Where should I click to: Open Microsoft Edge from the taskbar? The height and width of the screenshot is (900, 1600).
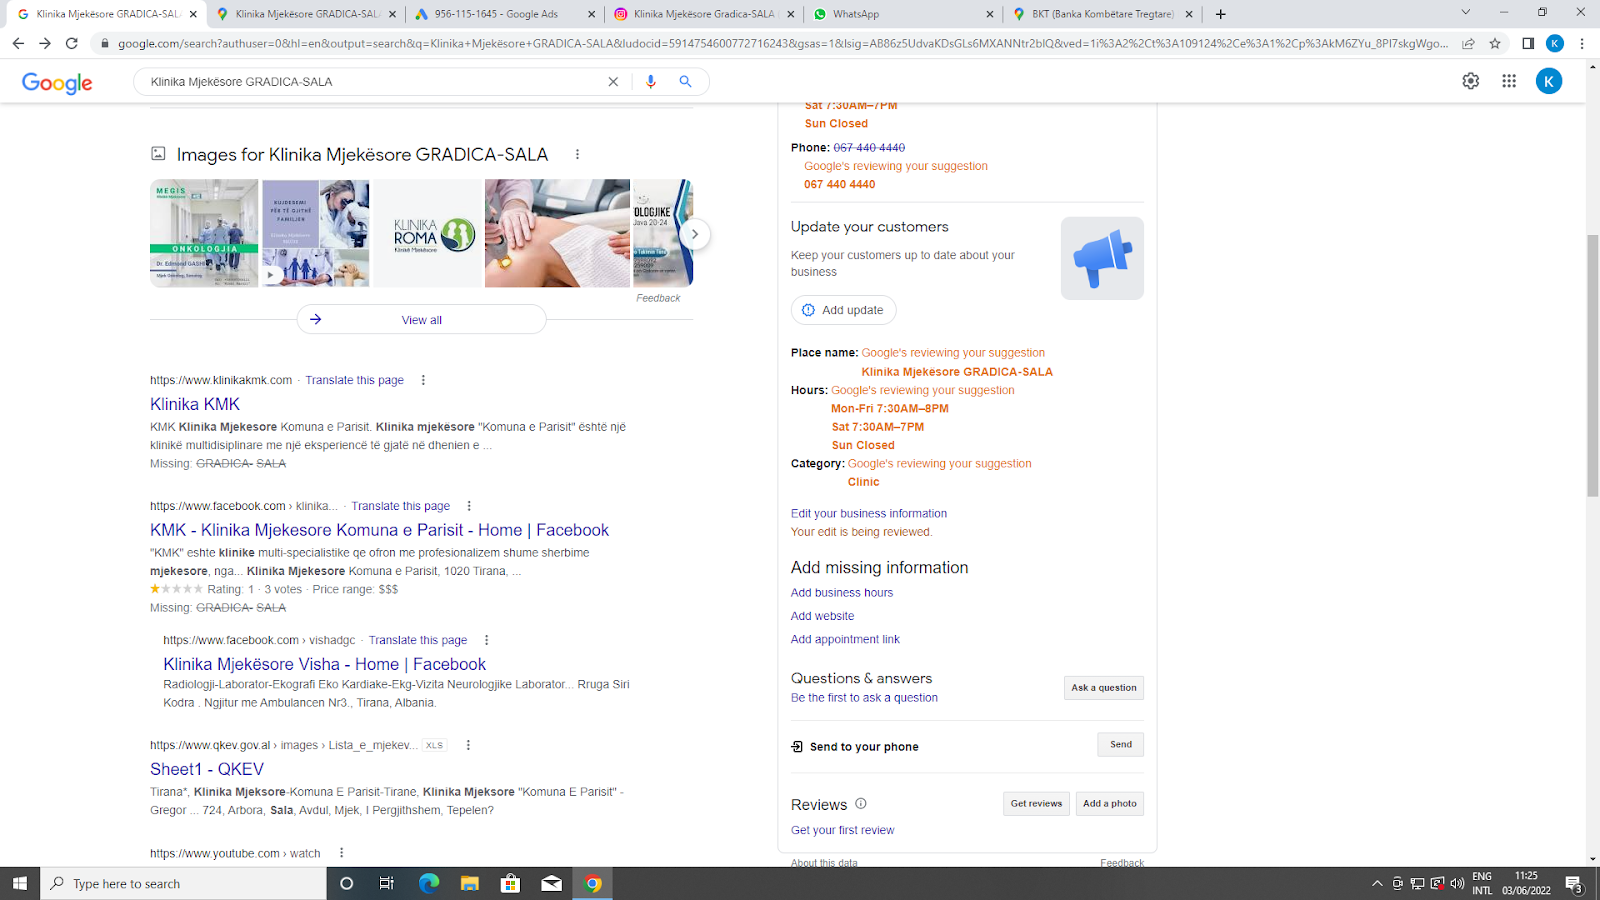[429, 883]
